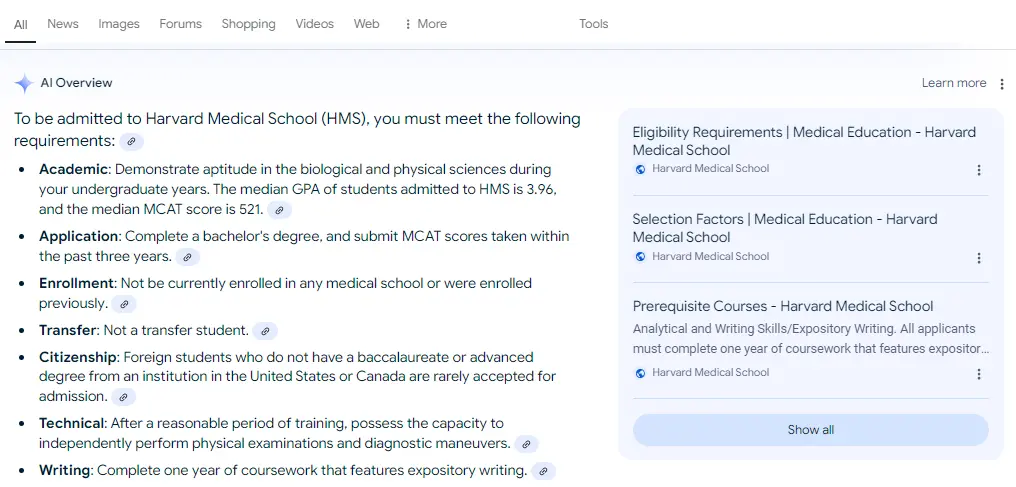The image size is (1016, 487).
Task: Expand all sources with Show all
Action: click(x=810, y=430)
